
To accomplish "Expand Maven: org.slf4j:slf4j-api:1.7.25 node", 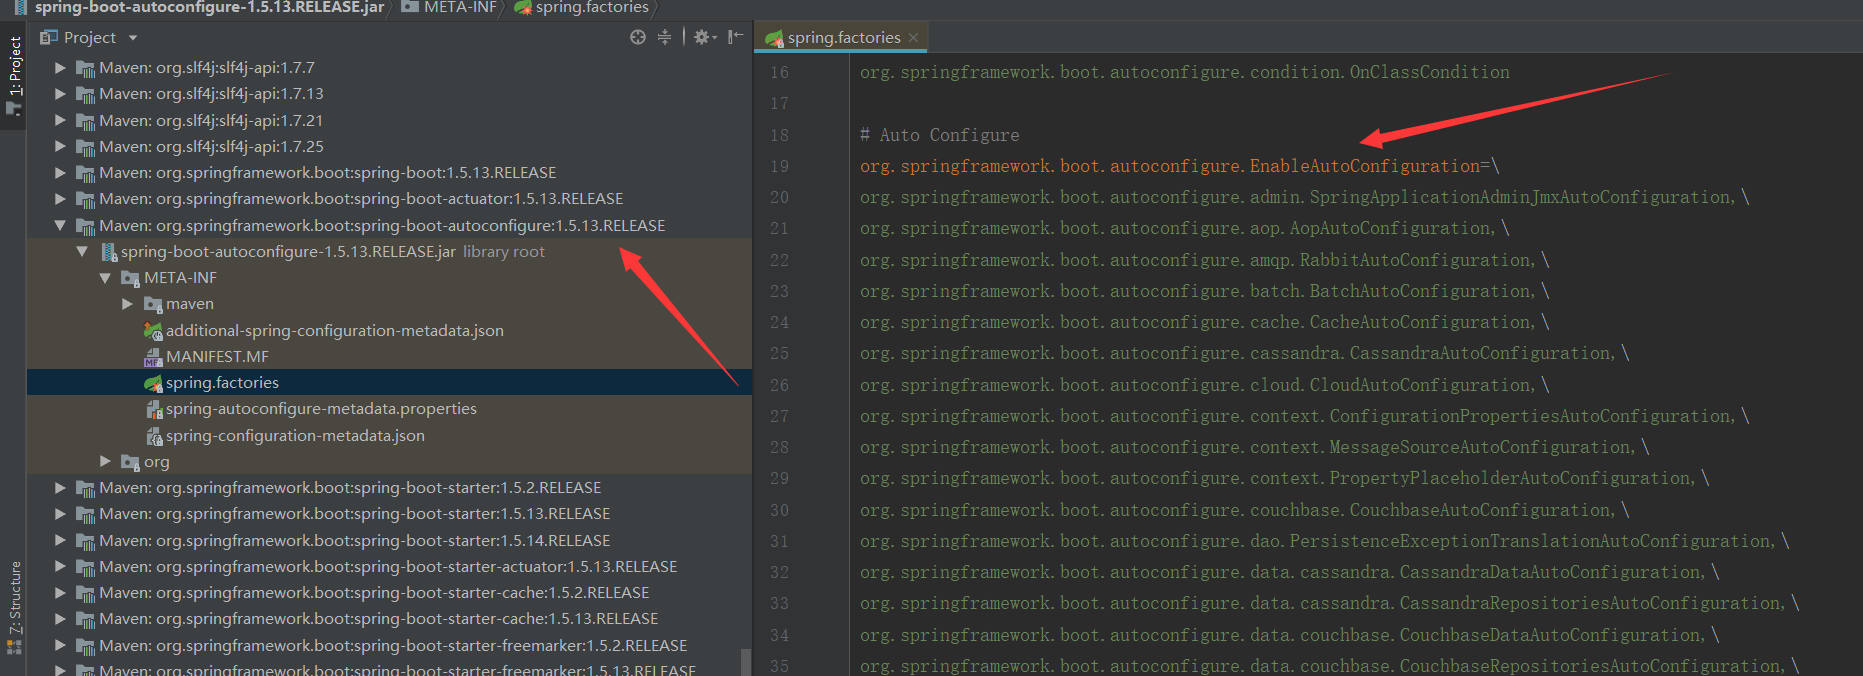I will click(60, 146).
